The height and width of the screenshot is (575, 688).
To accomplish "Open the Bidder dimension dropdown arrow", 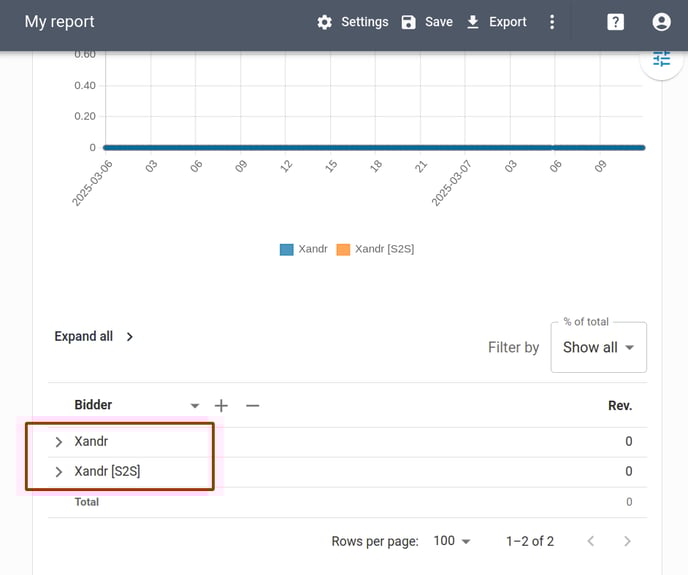I will click(195, 406).
